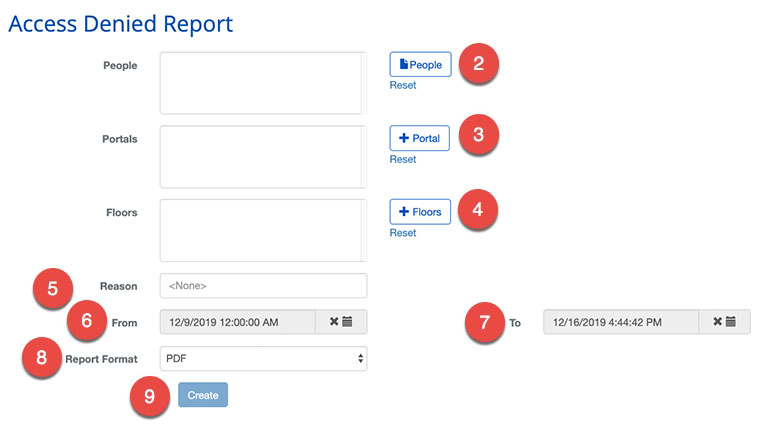The width and height of the screenshot is (769, 436).
Task: Reset the Portals list
Action: click(403, 159)
